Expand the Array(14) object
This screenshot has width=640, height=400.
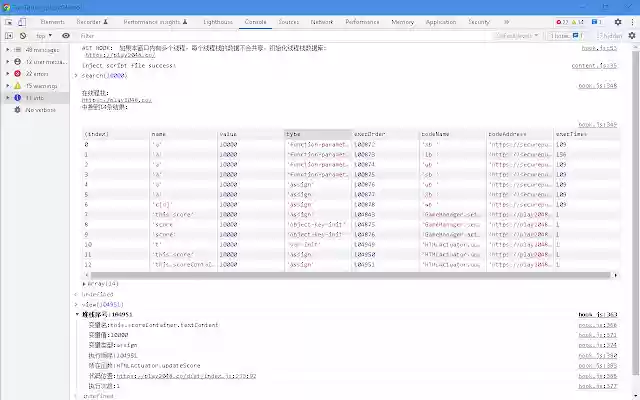click(x=84, y=284)
